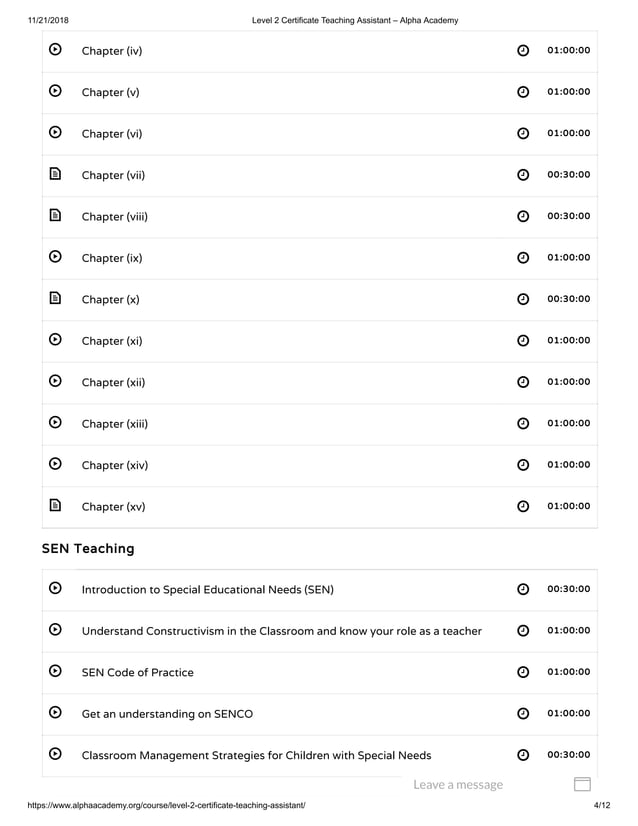
Task: Click the play icon beside Chapter (iv)
Action: (x=56, y=50)
